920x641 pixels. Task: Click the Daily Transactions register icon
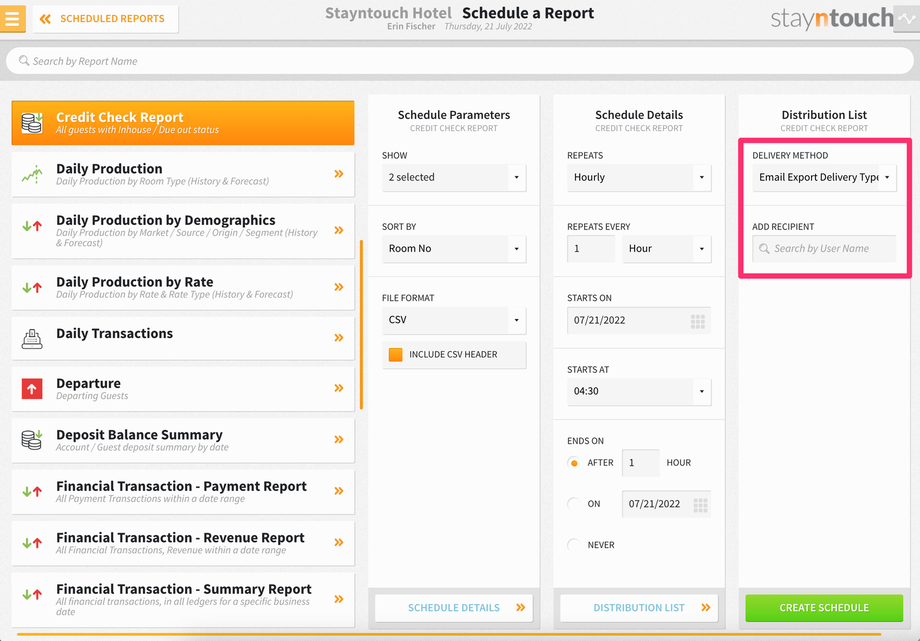(x=32, y=339)
